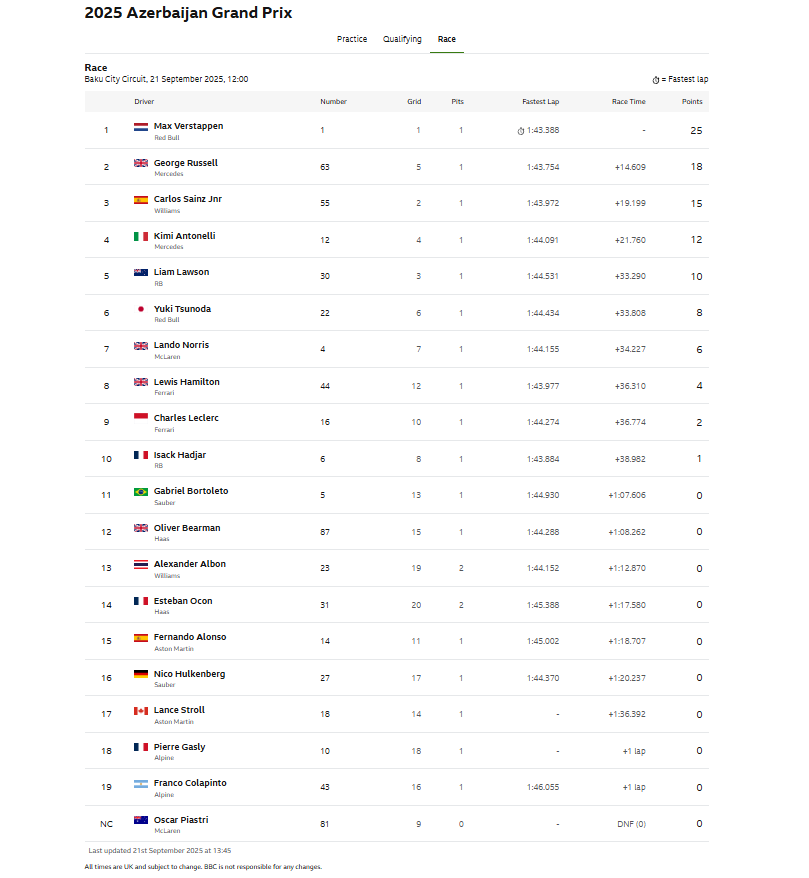Click the Argentine flag beside Franco Colapinto
This screenshot has width=809, height=878.
(141, 784)
